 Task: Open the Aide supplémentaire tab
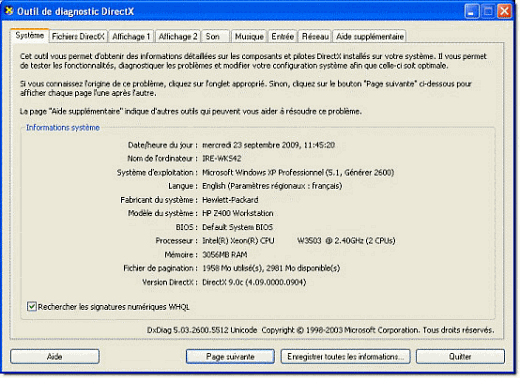tap(370, 36)
